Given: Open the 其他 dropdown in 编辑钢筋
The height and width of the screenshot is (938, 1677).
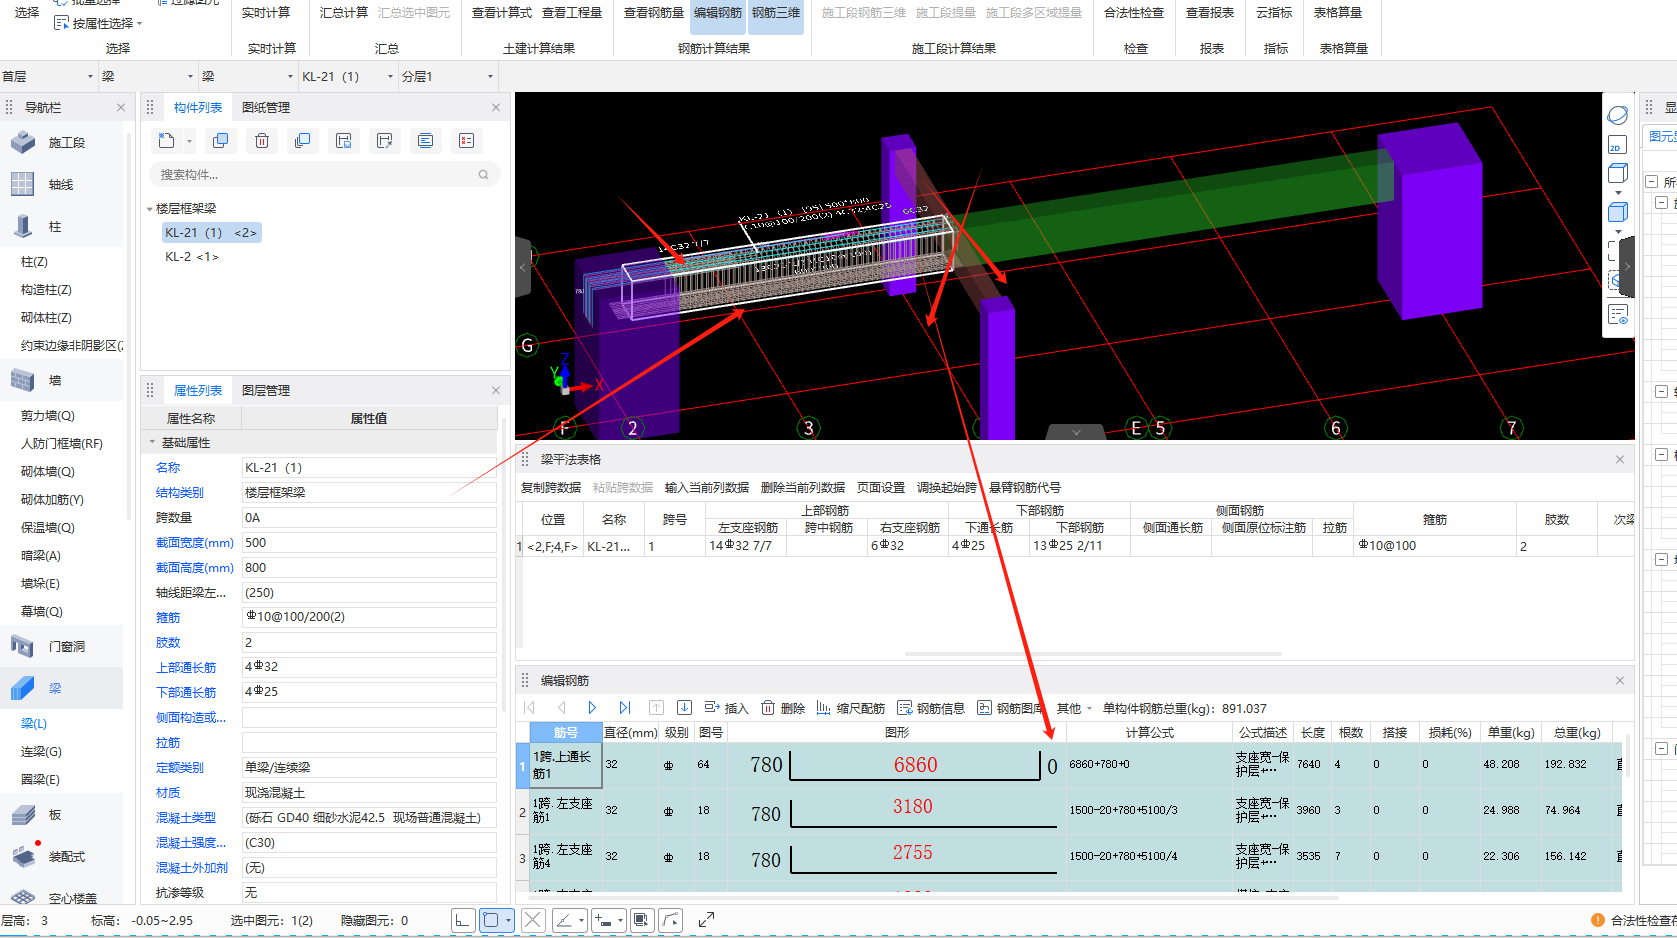Looking at the screenshot, I should (1075, 708).
